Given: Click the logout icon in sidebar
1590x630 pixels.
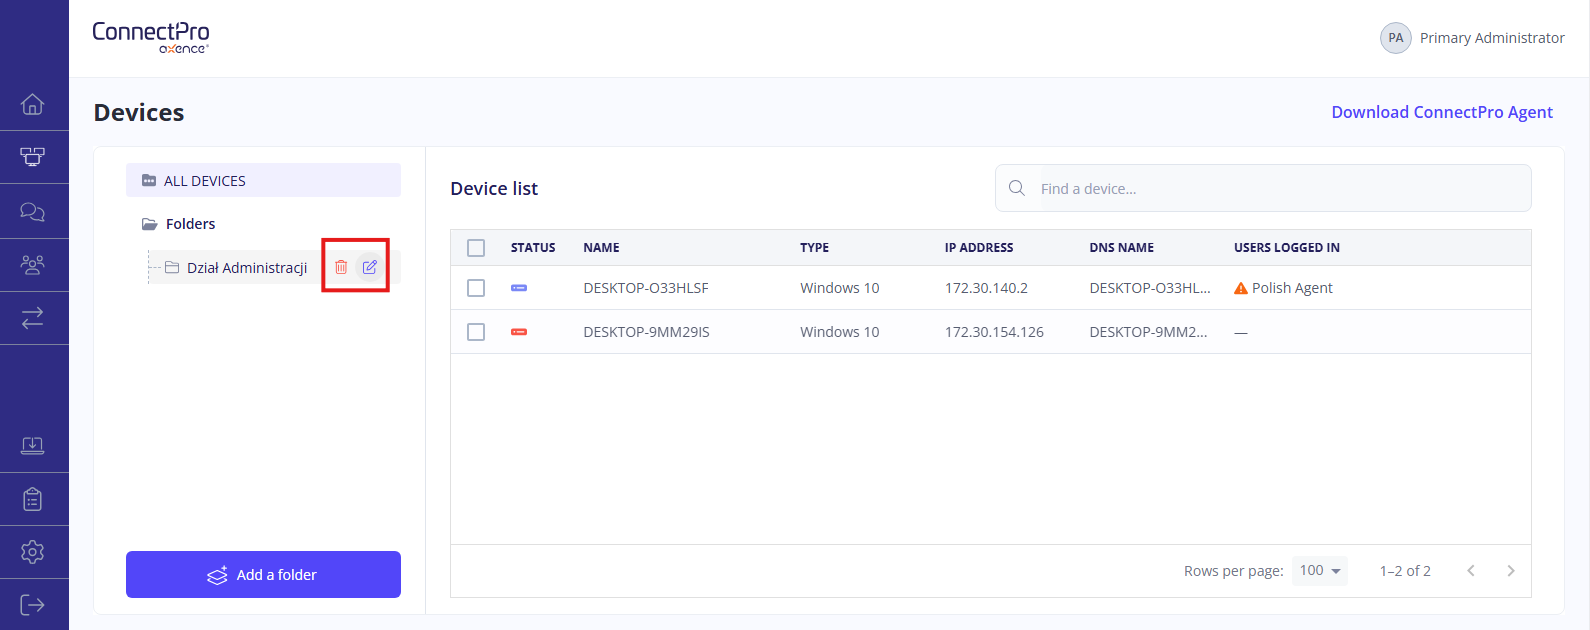Looking at the screenshot, I should point(33,605).
